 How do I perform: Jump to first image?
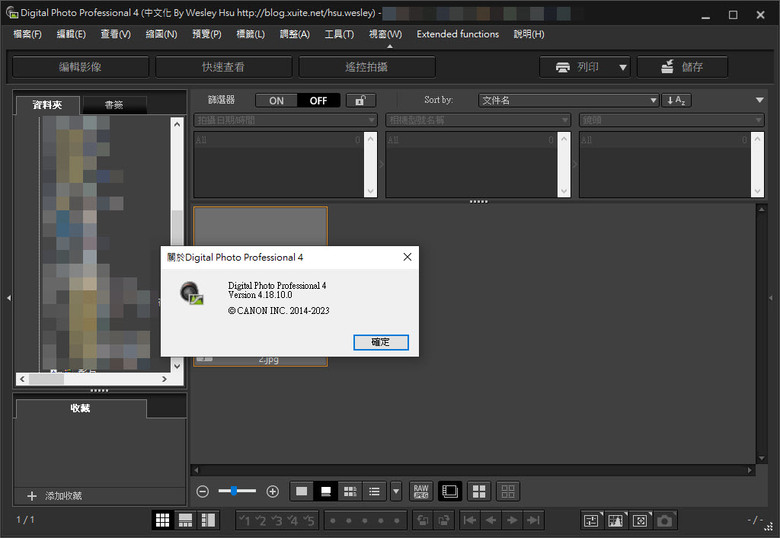(470, 521)
